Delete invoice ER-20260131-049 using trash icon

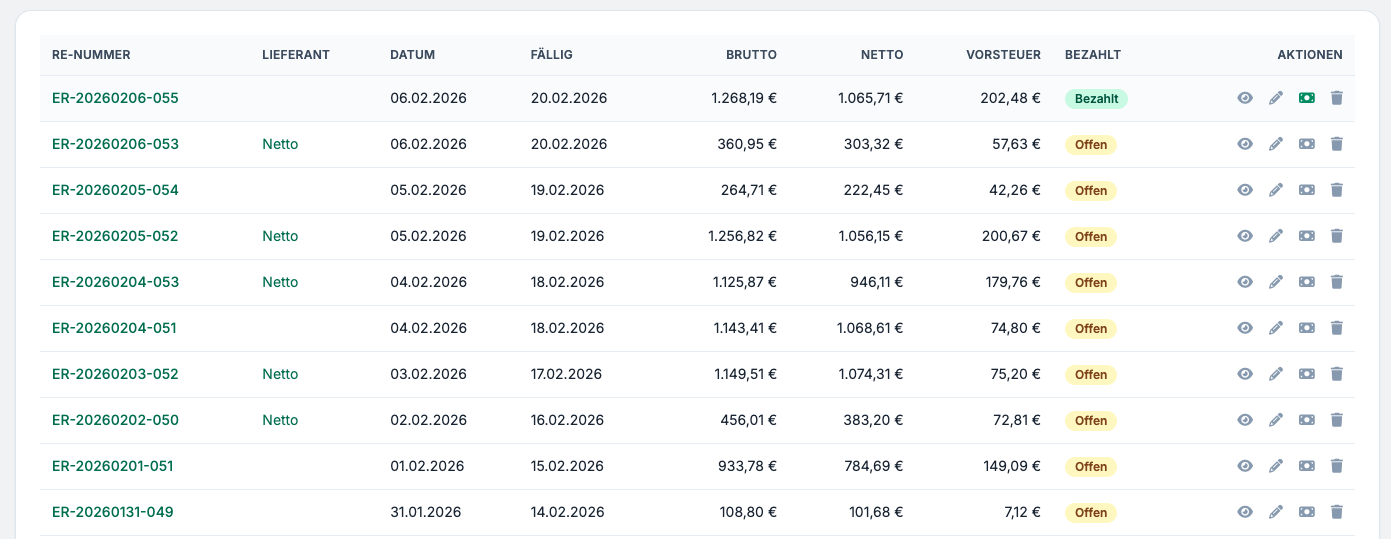[x=1337, y=512]
